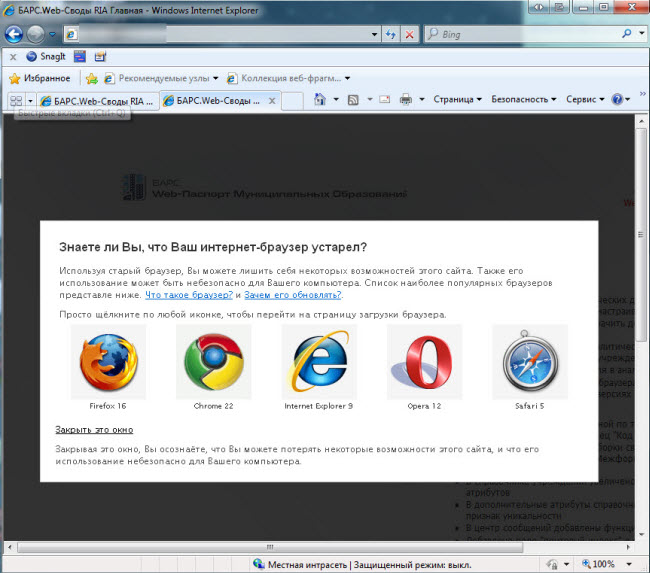Expand the zoom level dropdown arrow
This screenshot has height=573, width=650.
(629, 564)
